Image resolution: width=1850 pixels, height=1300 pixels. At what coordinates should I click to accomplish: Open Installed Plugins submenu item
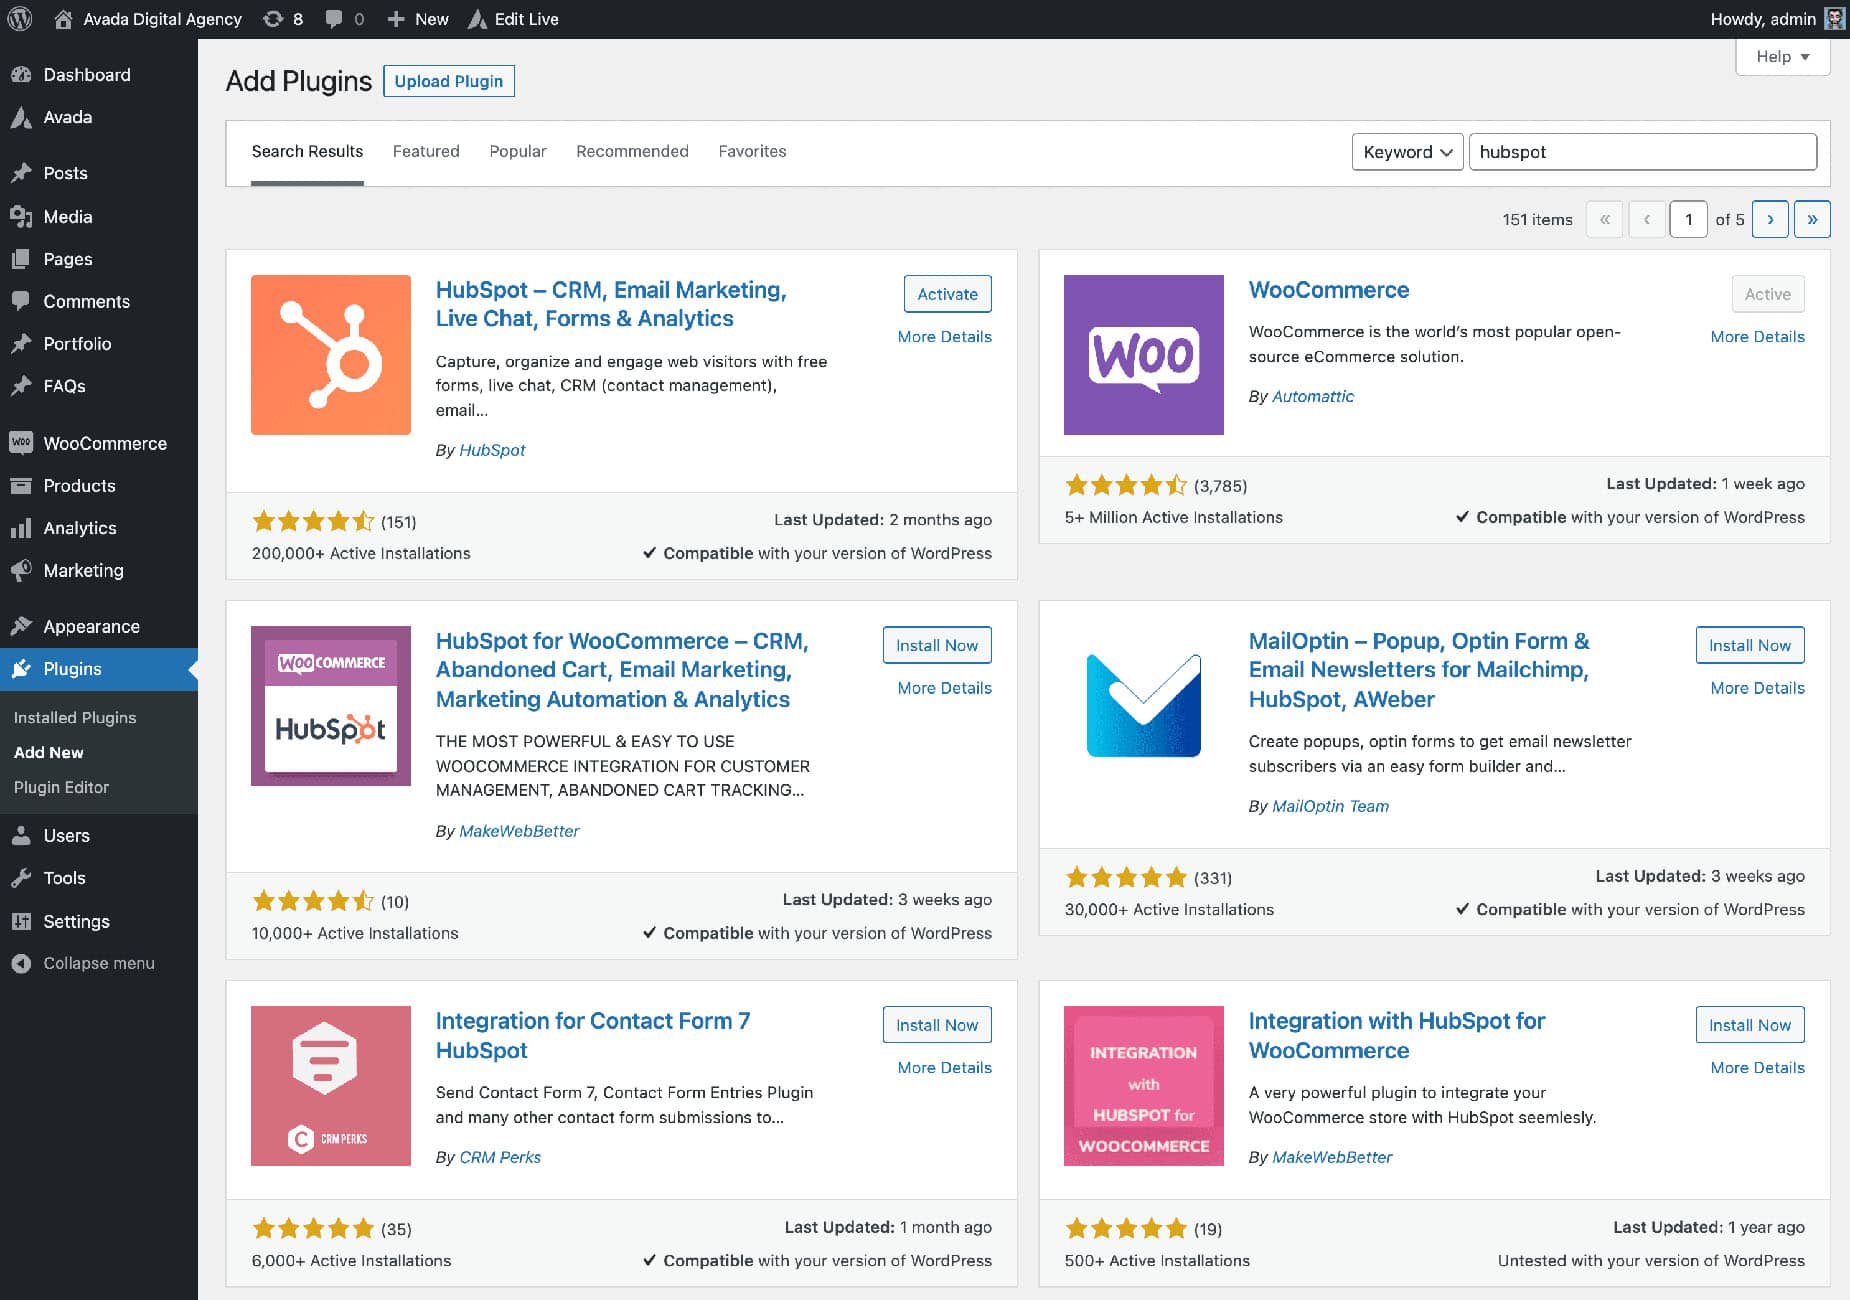click(x=75, y=718)
